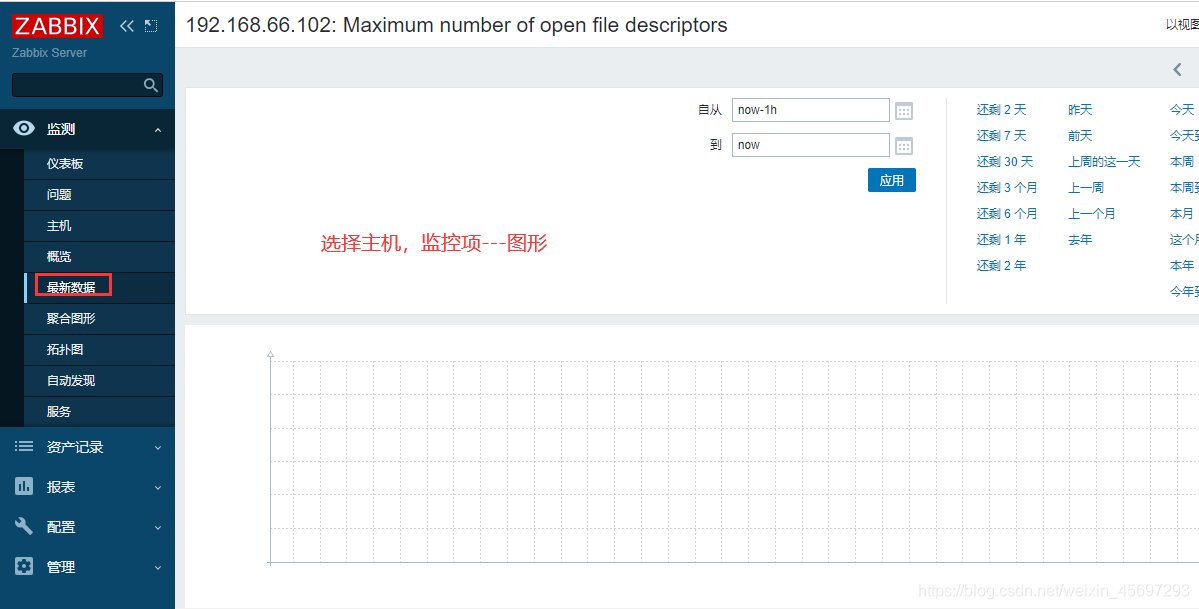Open the 拓扑图 menu item
1199x609 pixels.
pos(99,350)
